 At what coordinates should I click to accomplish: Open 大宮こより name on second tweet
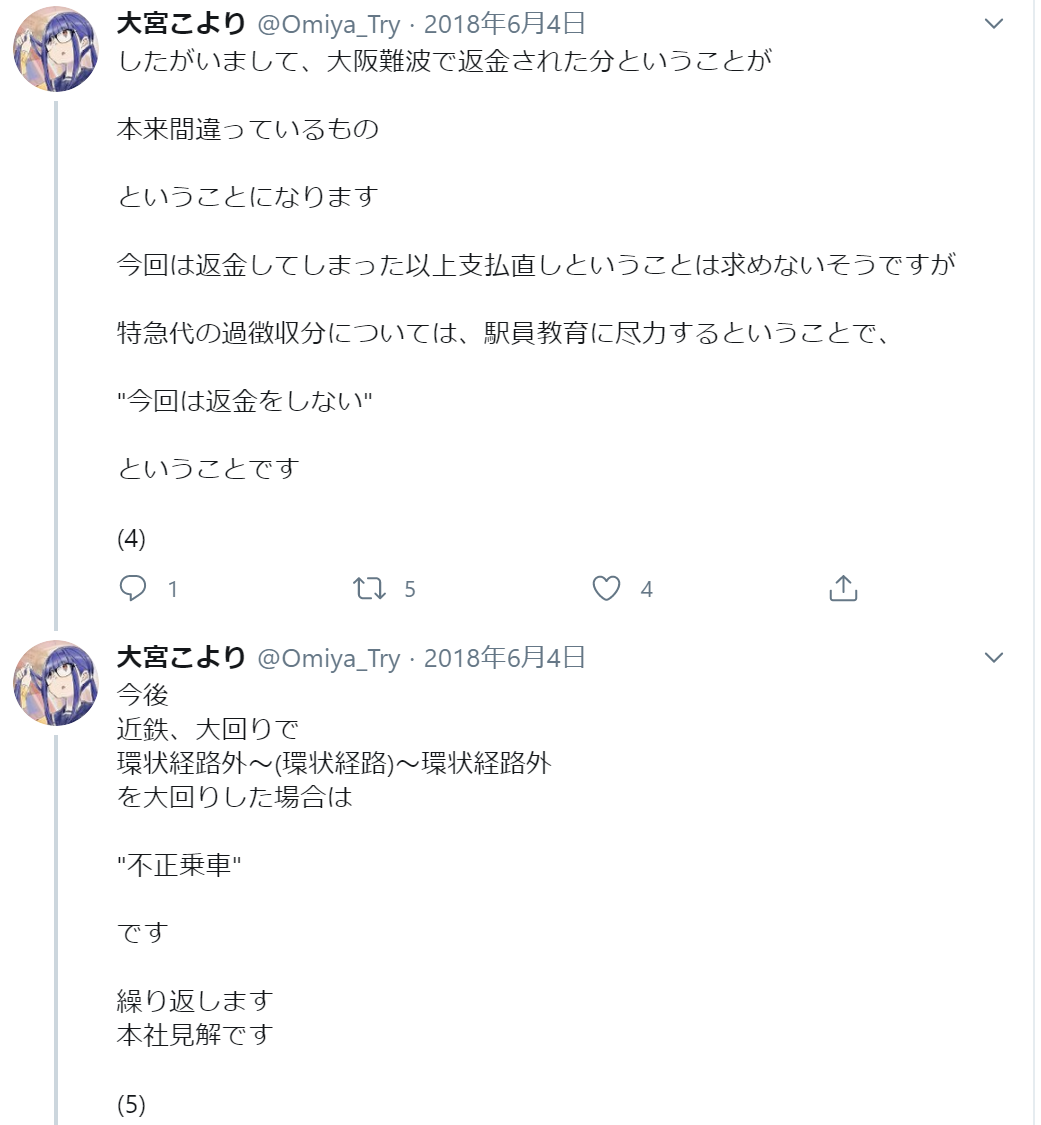tap(181, 657)
